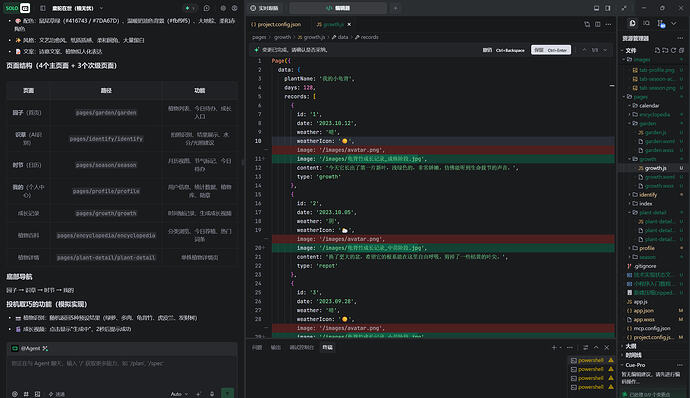Add a new terminal with the plus icon

[554, 347]
